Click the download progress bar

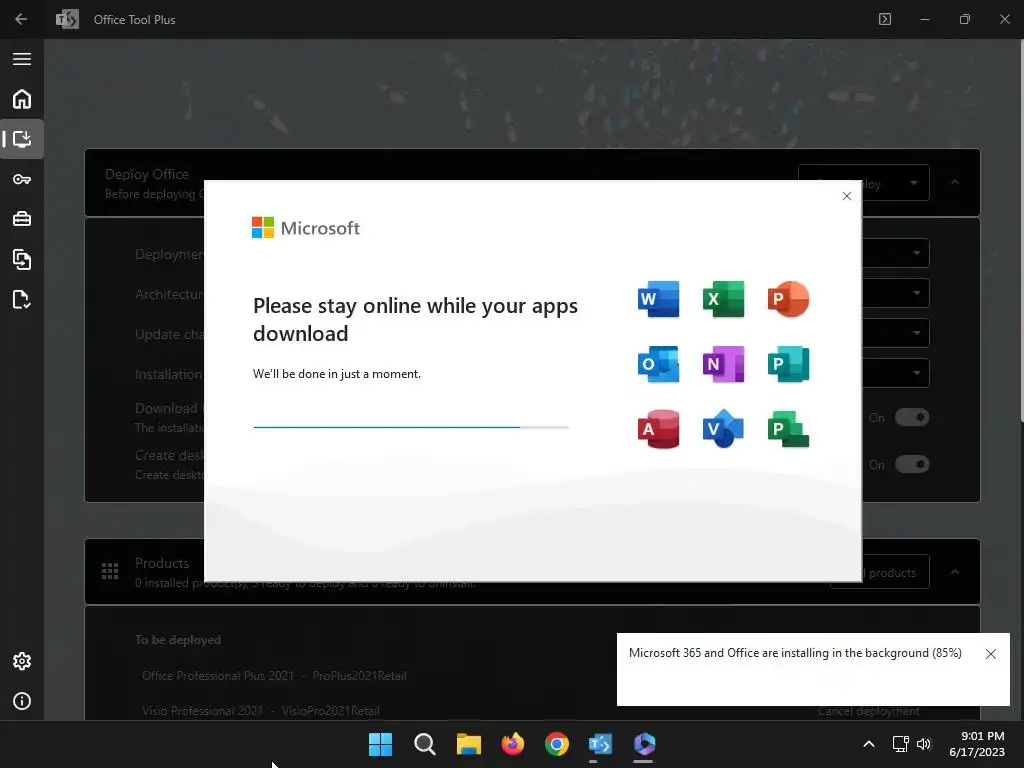(x=411, y=427)
